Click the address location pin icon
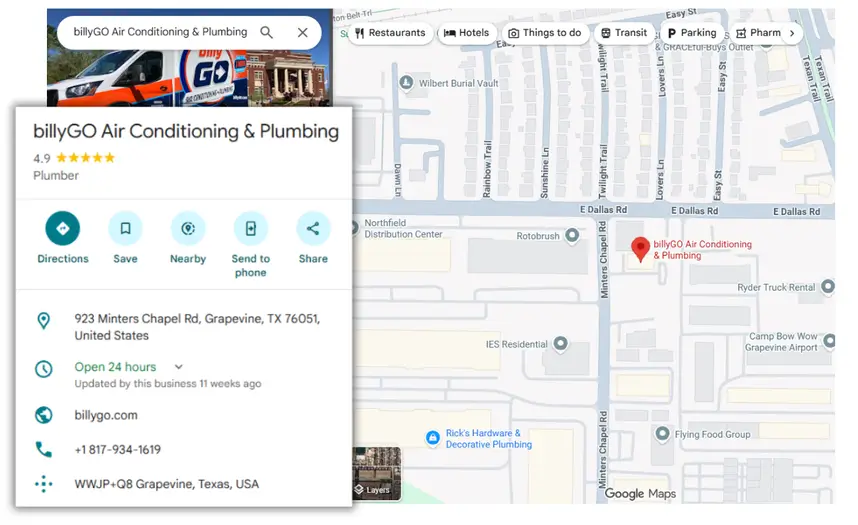The height and width of the screenshot is (525, 858). click(44, 320)
